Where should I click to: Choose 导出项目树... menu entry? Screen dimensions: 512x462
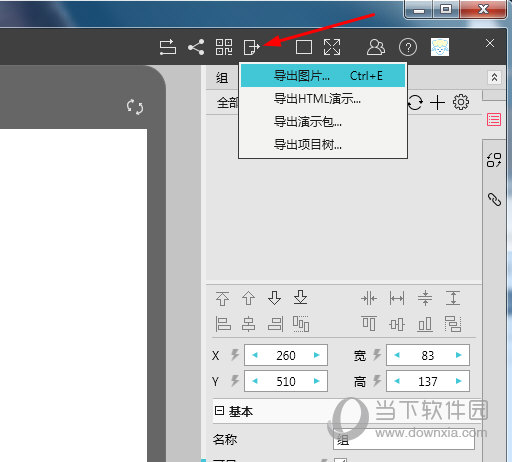pyautogui.click(x=323, y=145)
